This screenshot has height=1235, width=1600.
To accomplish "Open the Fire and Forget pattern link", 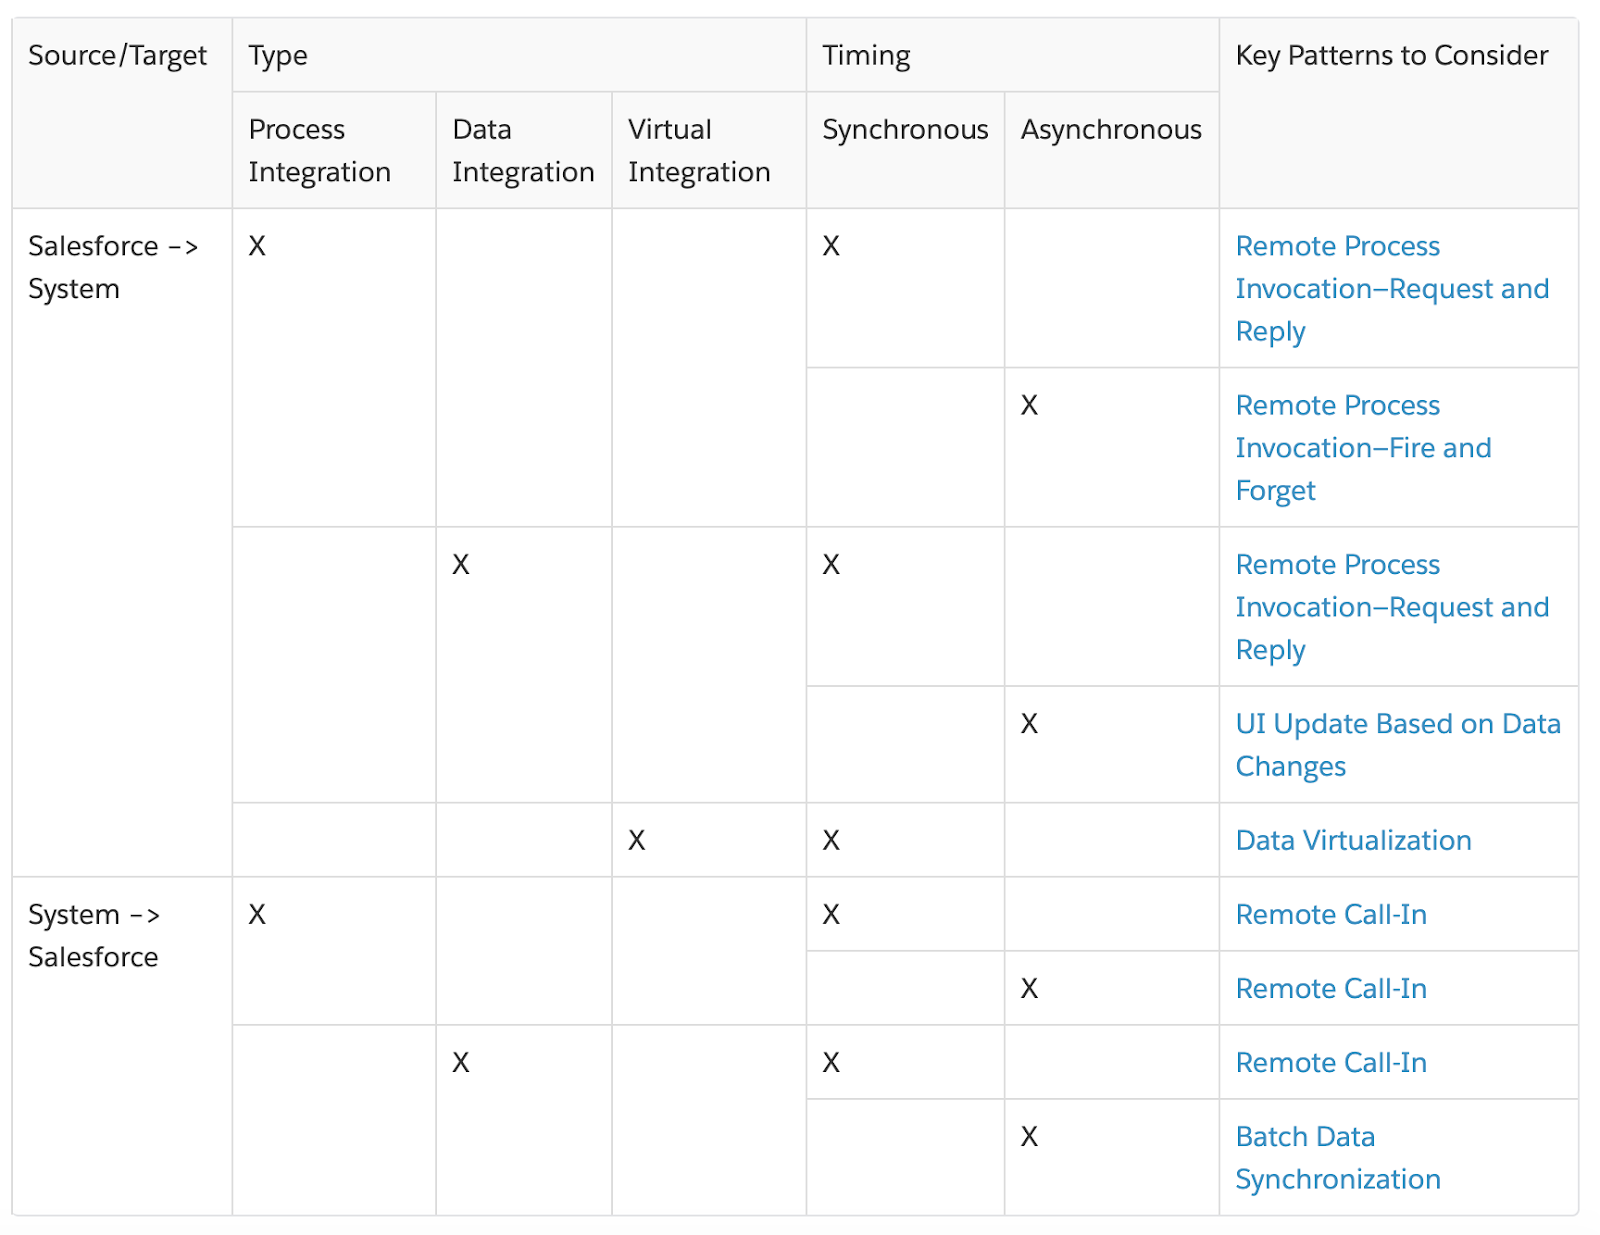I will pyautogui.click(x=1362, y=448).
